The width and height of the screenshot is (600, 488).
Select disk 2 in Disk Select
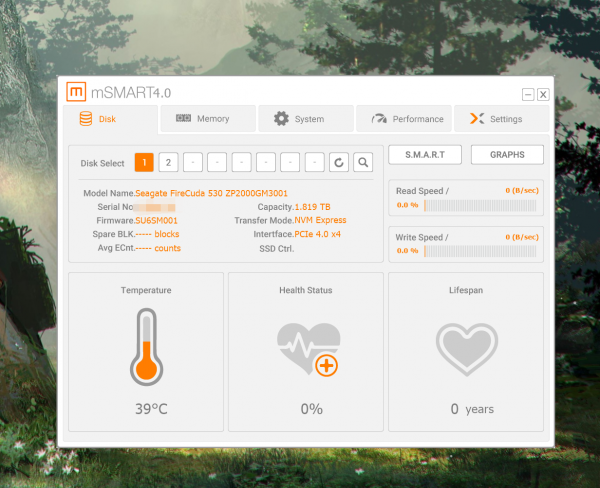click(169, 162)
